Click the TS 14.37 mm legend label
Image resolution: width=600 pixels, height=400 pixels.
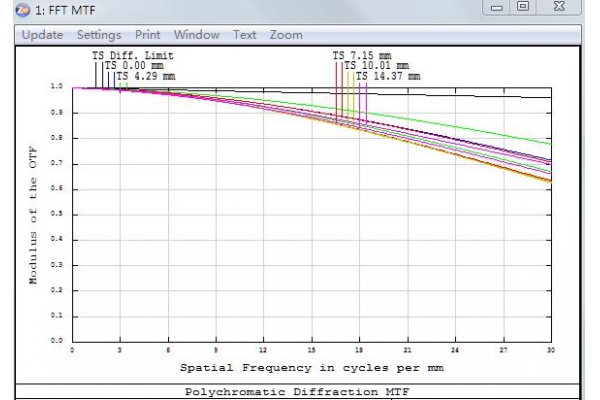click(388, 76)
